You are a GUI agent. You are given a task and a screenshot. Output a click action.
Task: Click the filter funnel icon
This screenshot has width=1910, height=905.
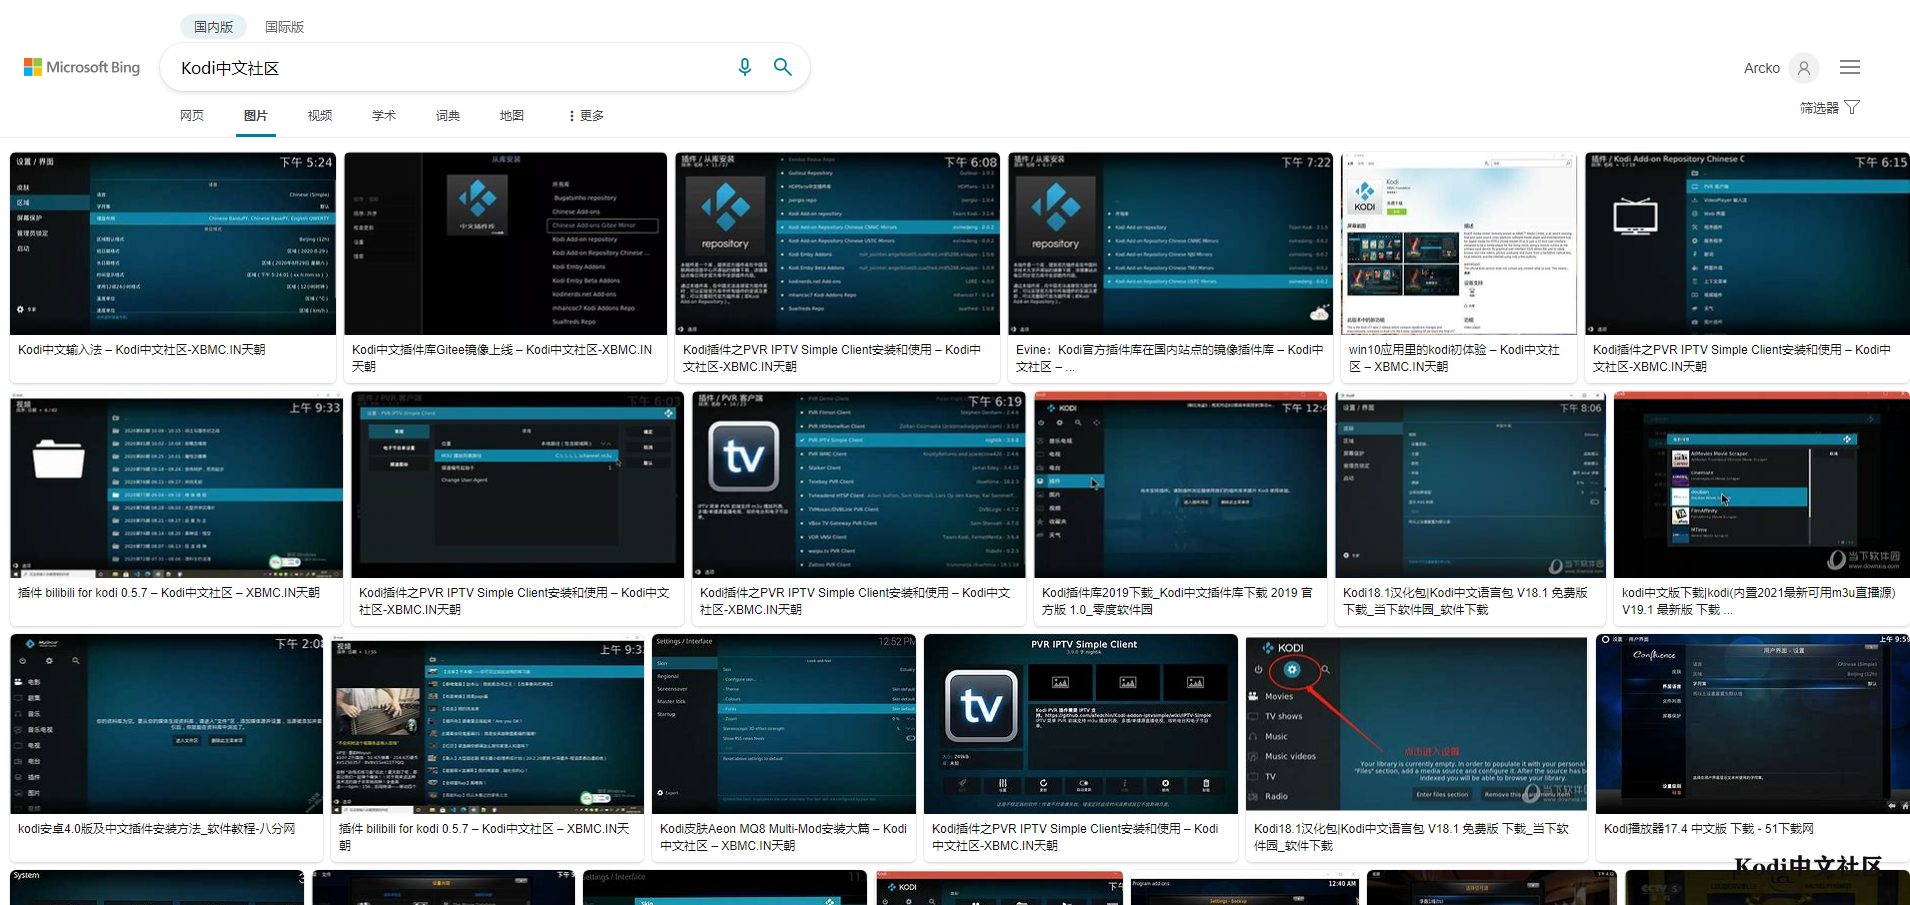1852,107
